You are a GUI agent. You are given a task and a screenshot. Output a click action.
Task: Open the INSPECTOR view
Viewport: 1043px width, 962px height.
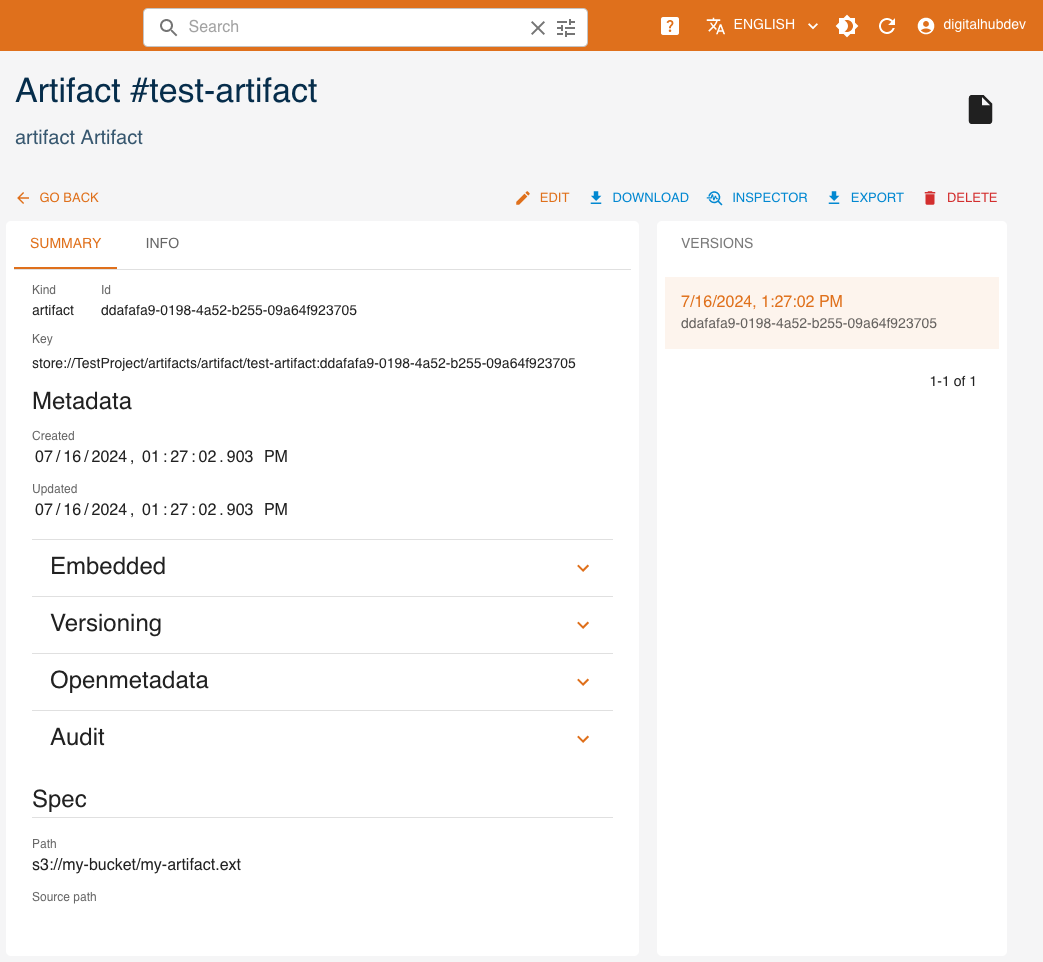point(757,198)
